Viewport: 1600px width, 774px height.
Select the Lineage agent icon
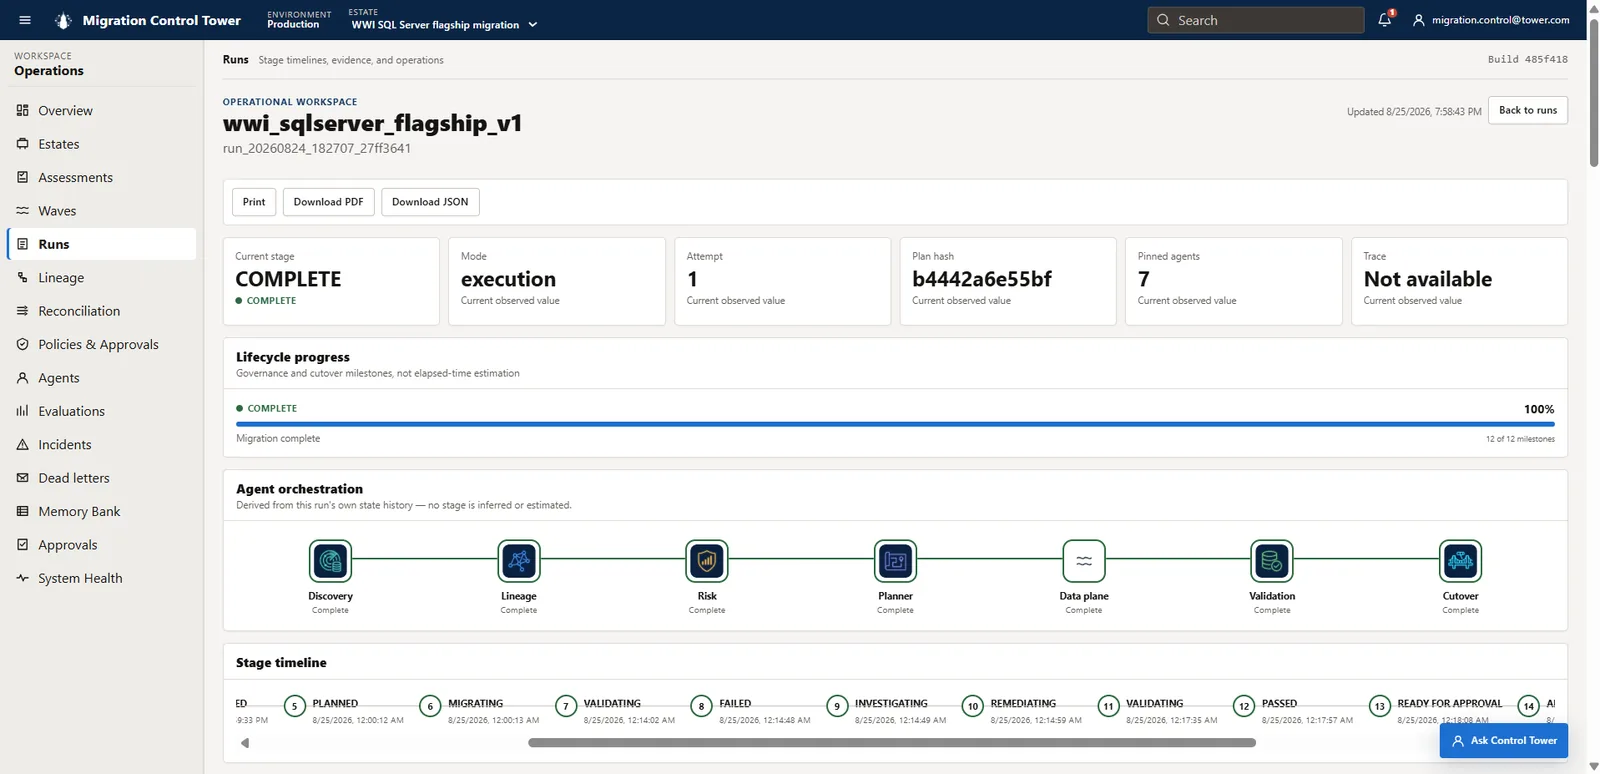[x=519, y=561]
